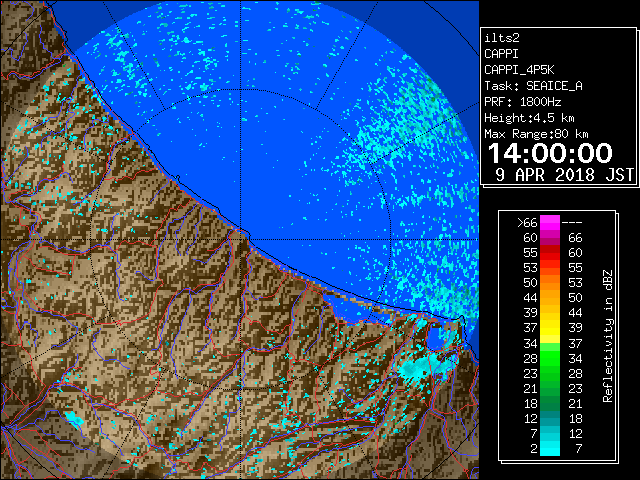Select the 'Max Range:80 km' line
This screenshot has height=480, width=640.
[536, 134]
